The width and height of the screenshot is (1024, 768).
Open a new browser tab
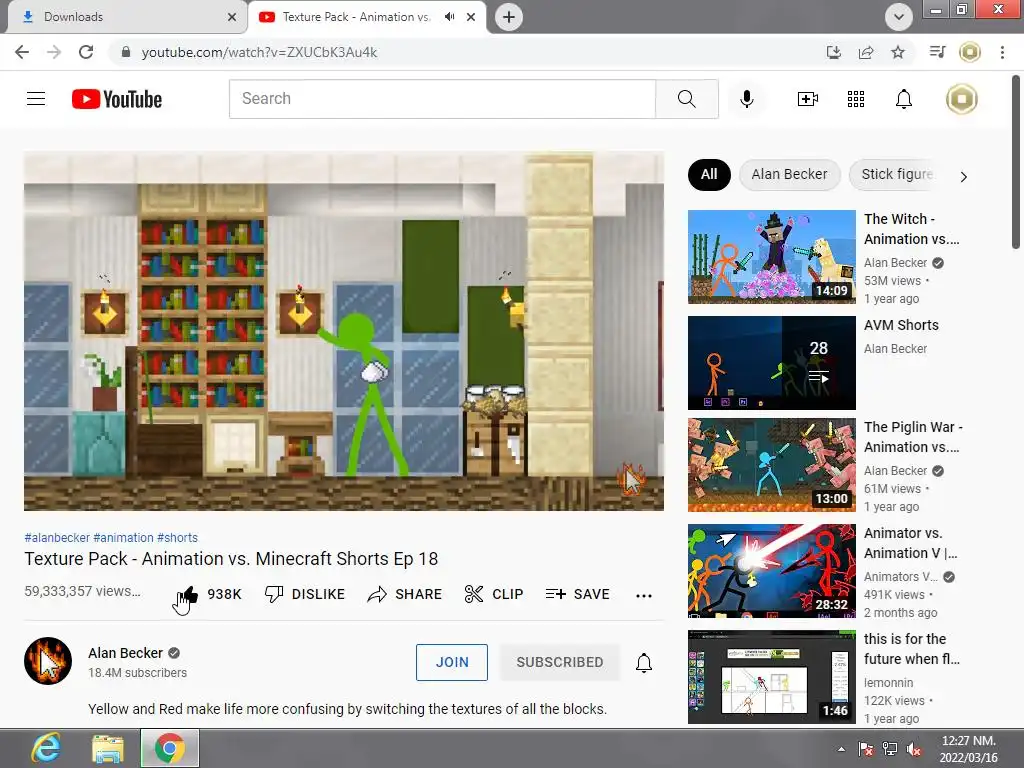coord(509,17)
